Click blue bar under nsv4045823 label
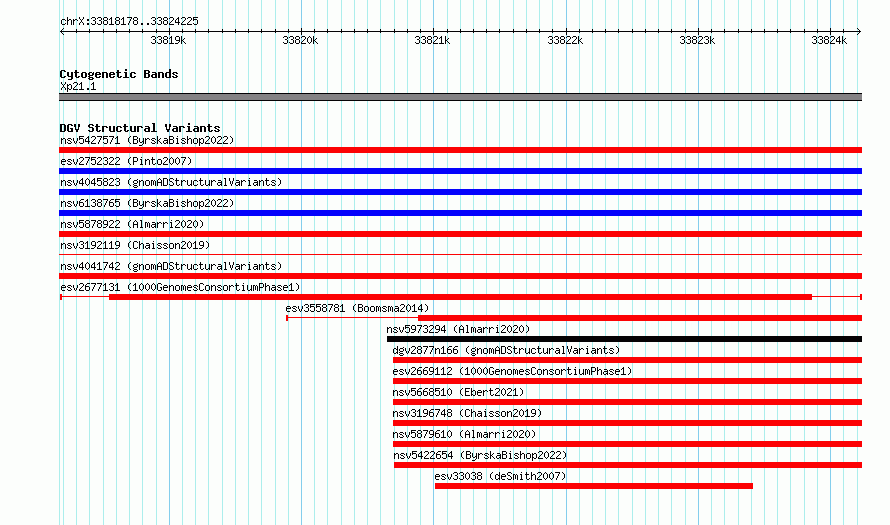Viewport: 890px width, 525px height. tap(460, 192)
